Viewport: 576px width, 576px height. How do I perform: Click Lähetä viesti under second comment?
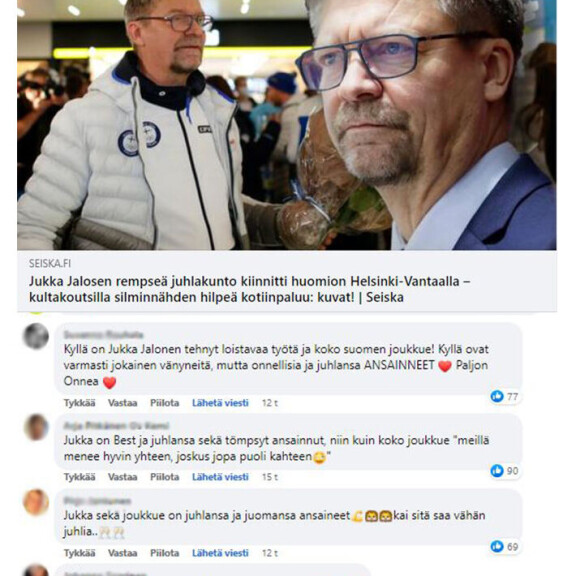[220, 477]
